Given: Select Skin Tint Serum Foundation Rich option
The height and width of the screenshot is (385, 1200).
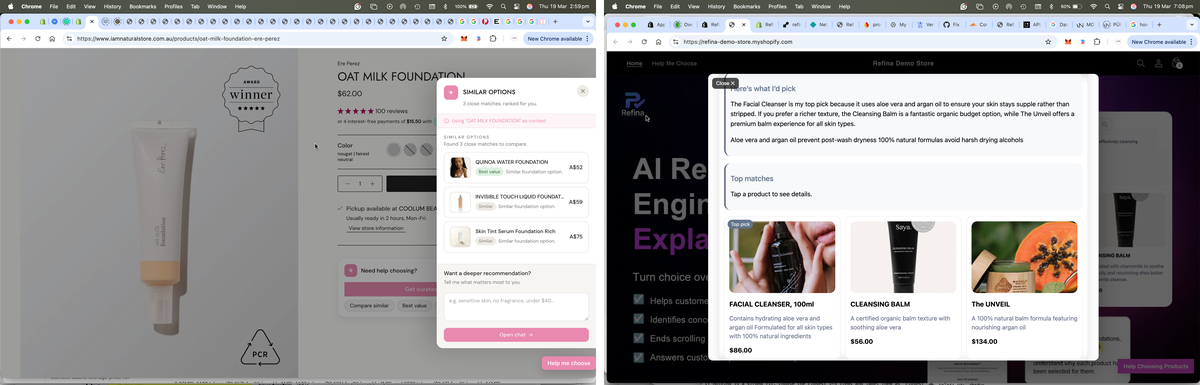Looking at the screenshot, I should click(516, 237).
